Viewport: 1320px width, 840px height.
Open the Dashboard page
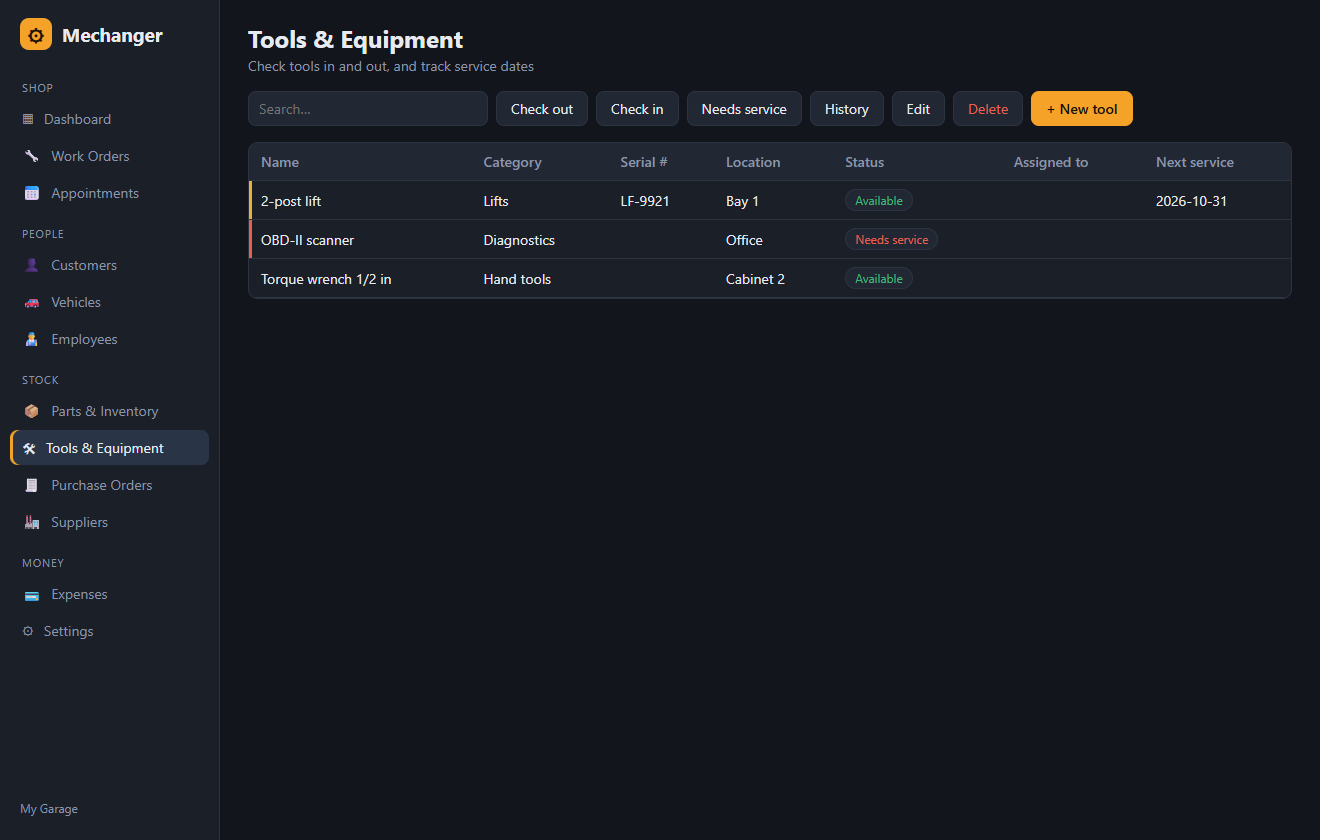point(110,119)
